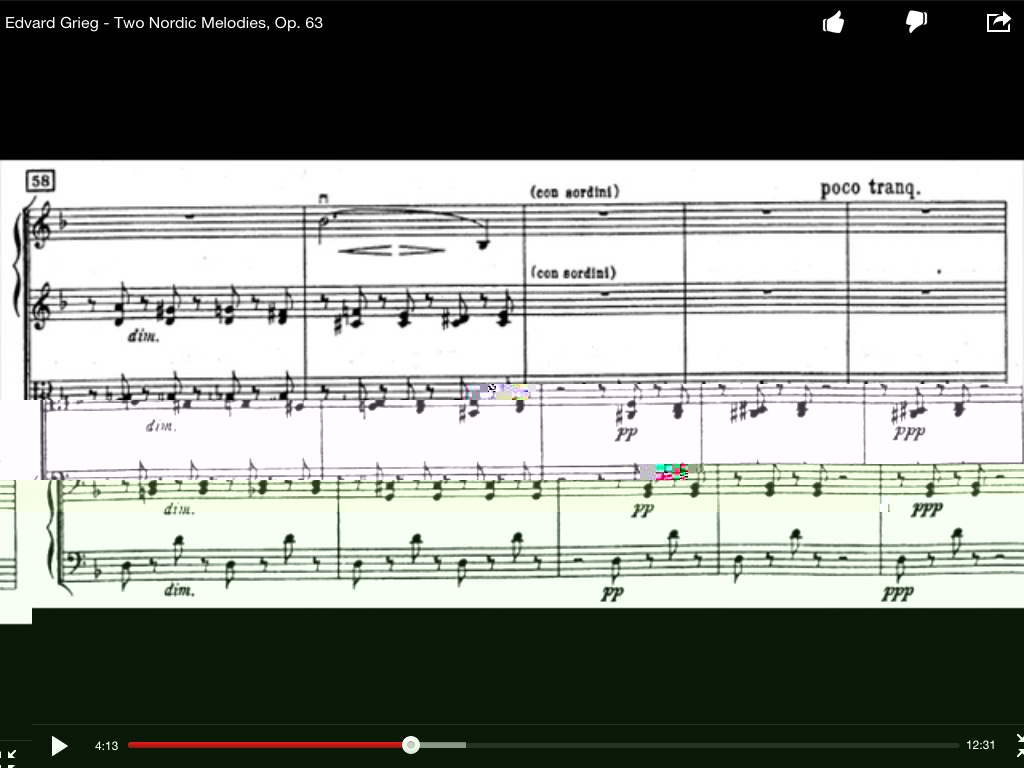Click the title 'Edvard Grieg - Two Nordic Melodies, Op. 63'
The height and width of the screenshot is (768, 1024).
pos(164,23)
